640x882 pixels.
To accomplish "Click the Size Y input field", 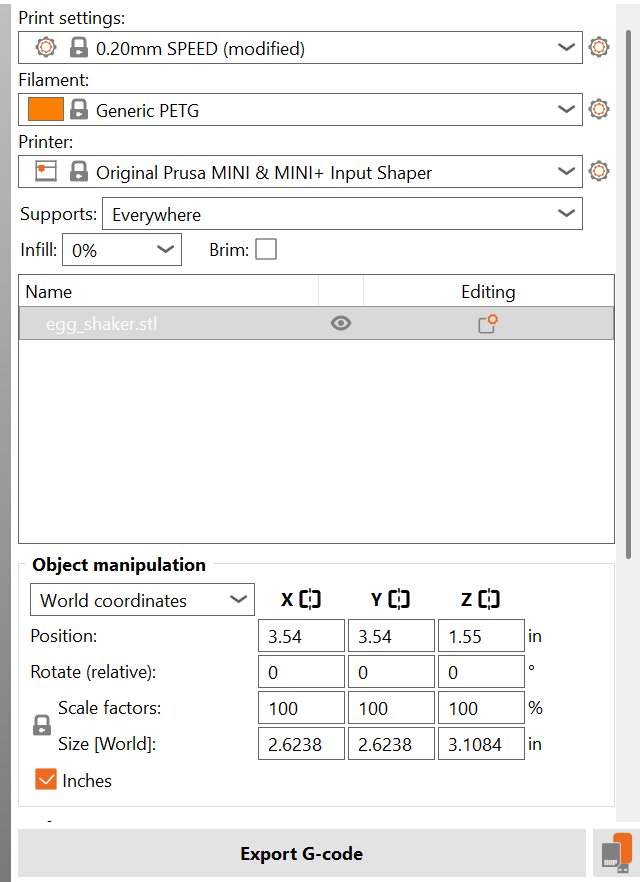I will point(391,744).
